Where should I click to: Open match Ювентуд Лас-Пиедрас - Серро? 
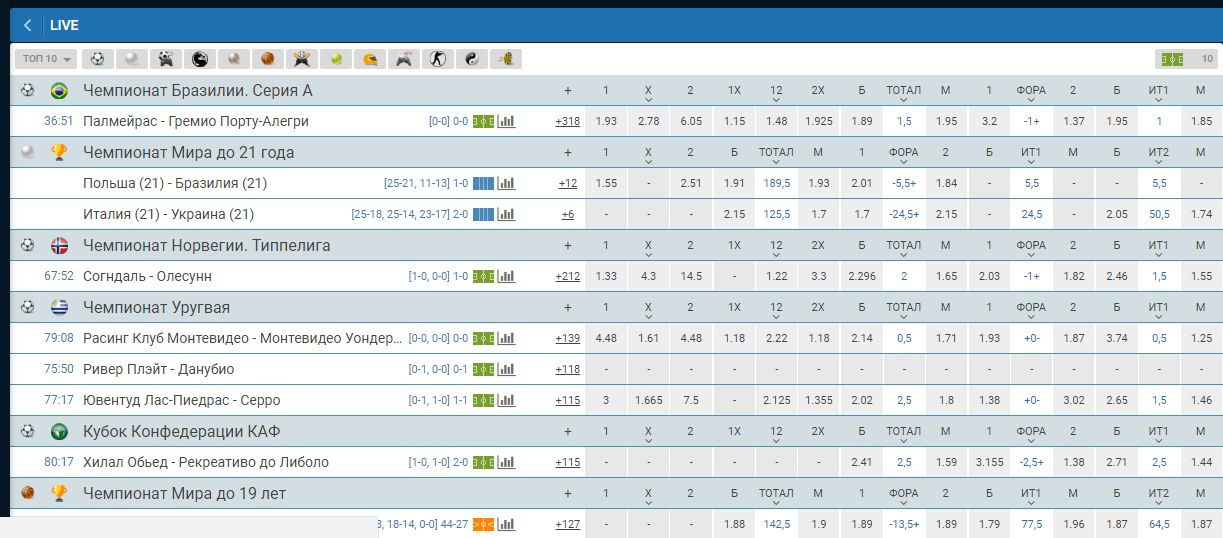point(182,400)
